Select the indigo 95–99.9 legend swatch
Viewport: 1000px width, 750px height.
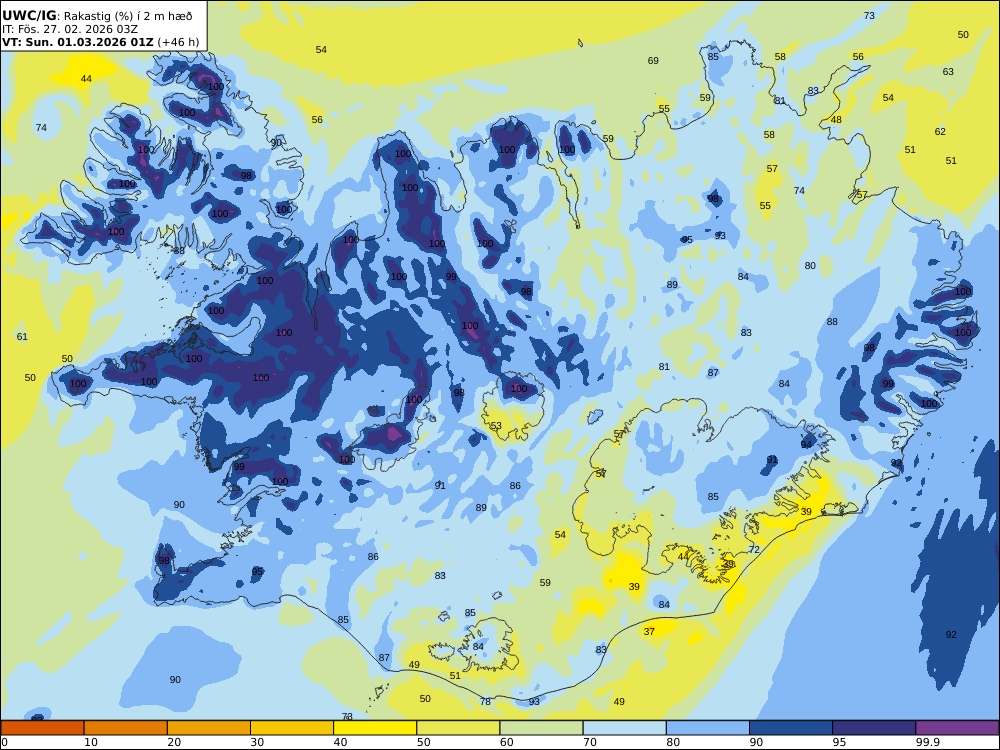(874, 728)
